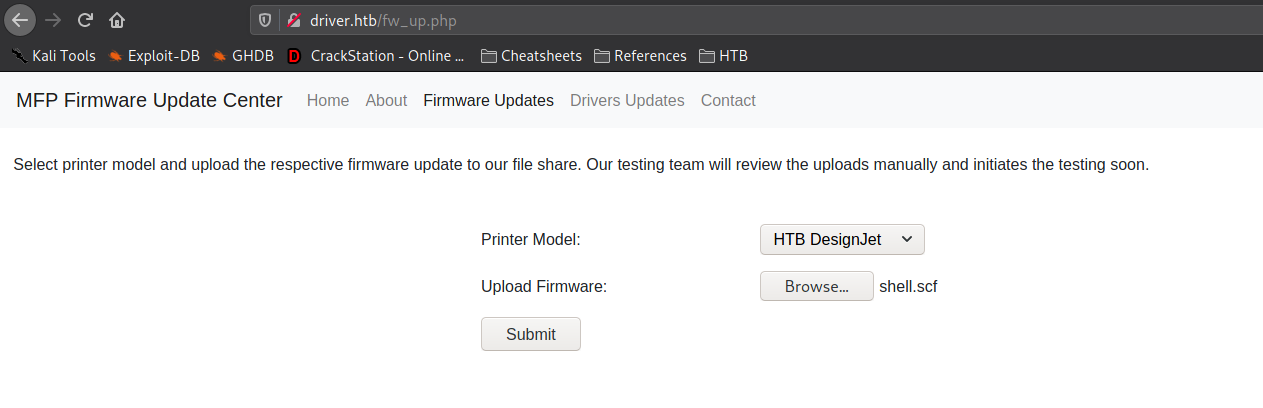Go to the Home nav item
This screenshot has height=408, width=1263.
(328, 100)
